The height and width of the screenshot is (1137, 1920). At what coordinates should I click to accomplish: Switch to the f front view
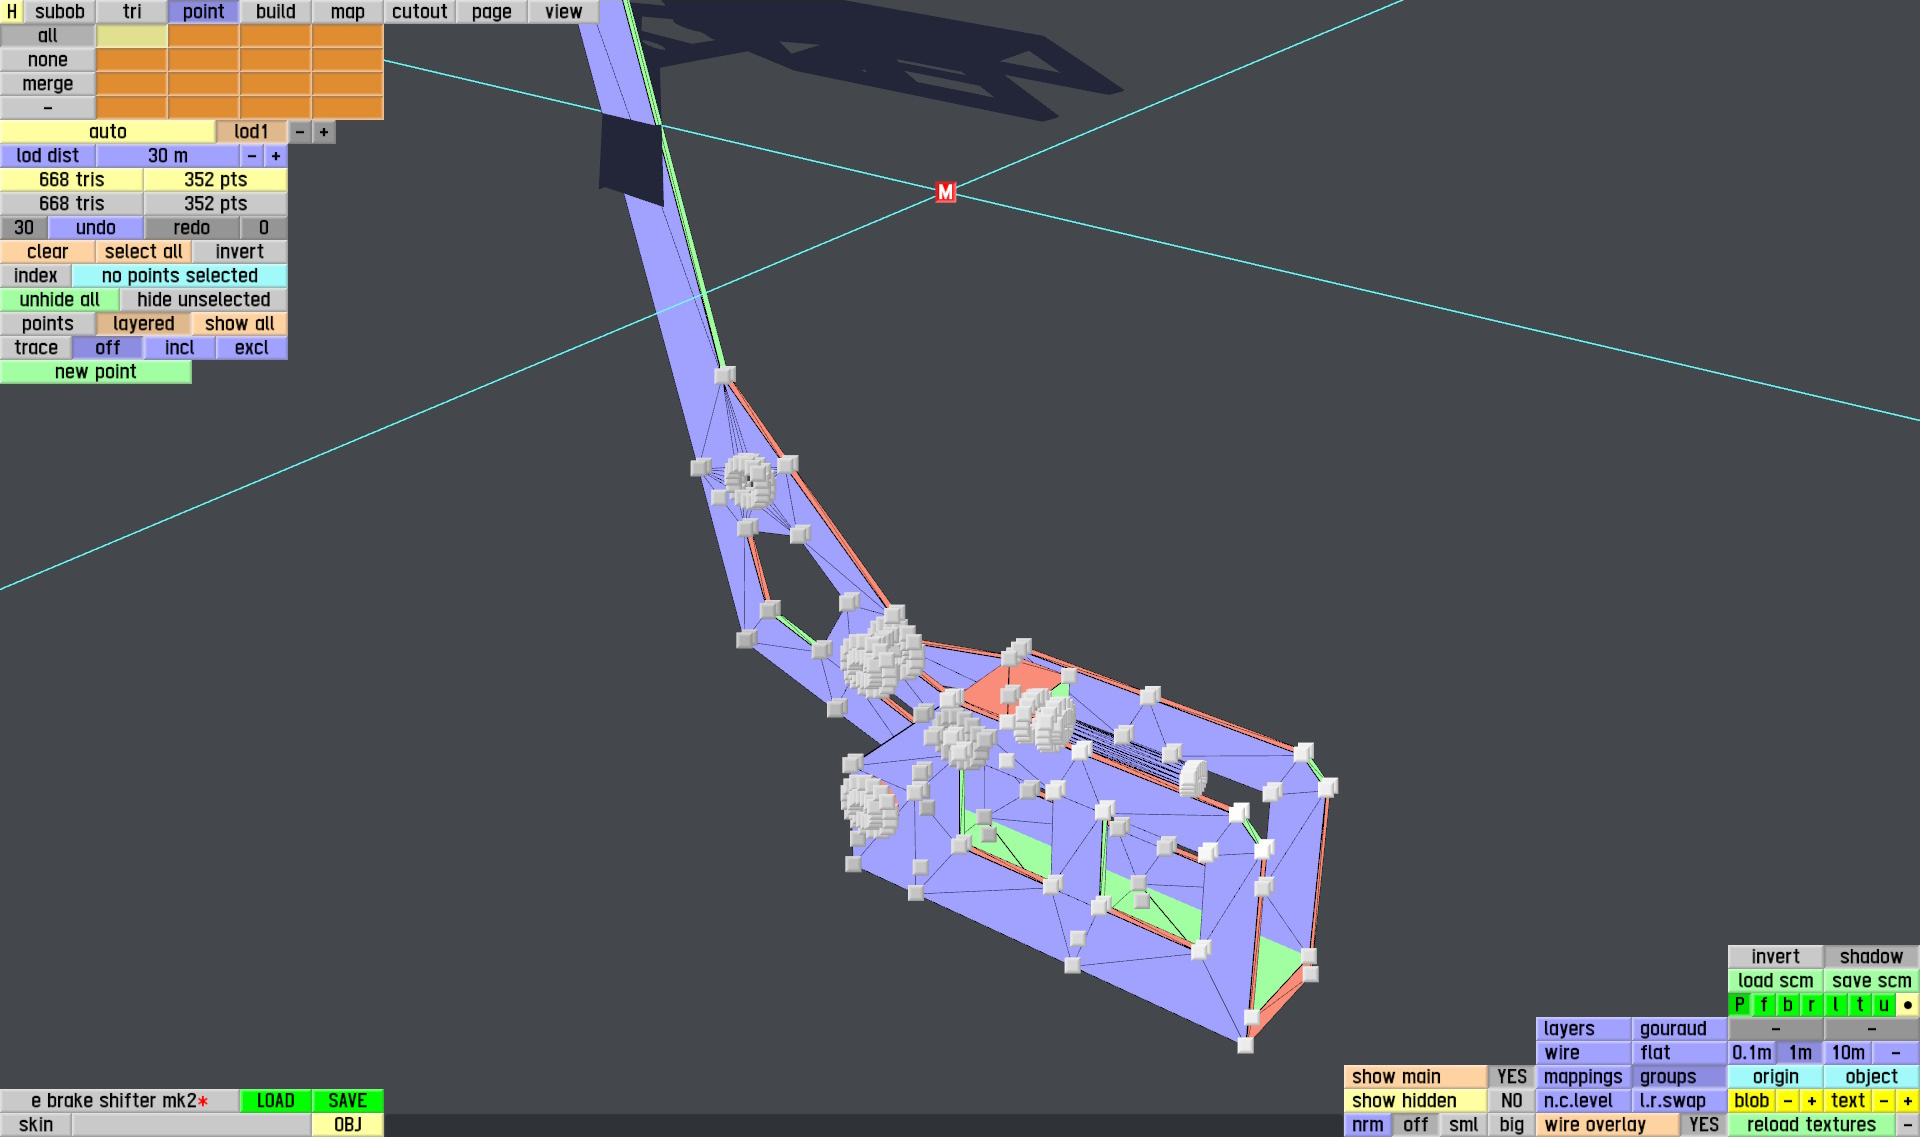click(x=1763, y=1005)
